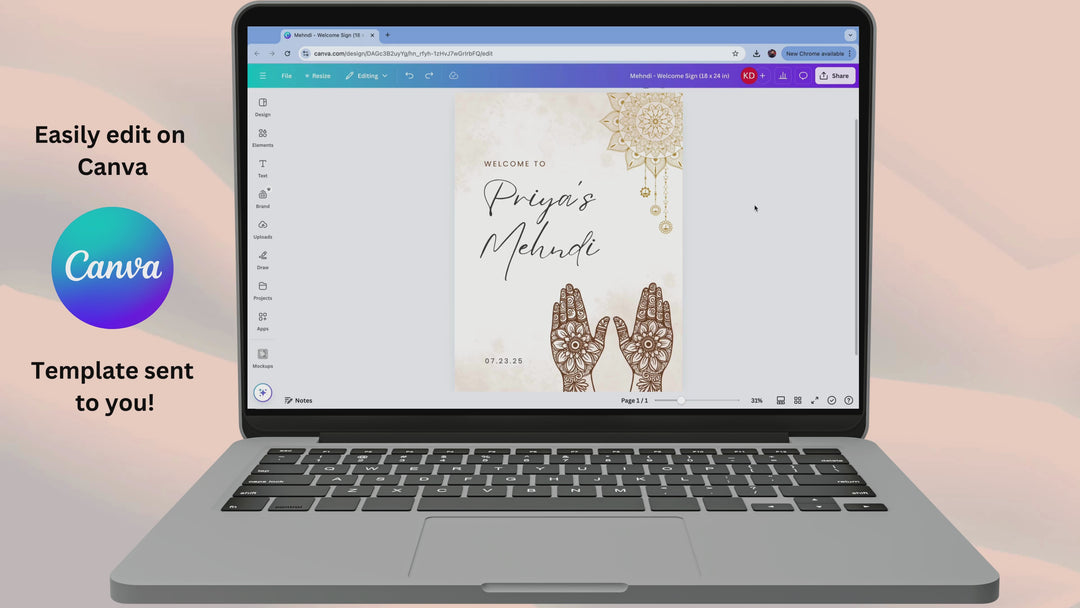Open the help question mark
The height and width of the screenshot is (608, 1080).
tap(849, 400)
